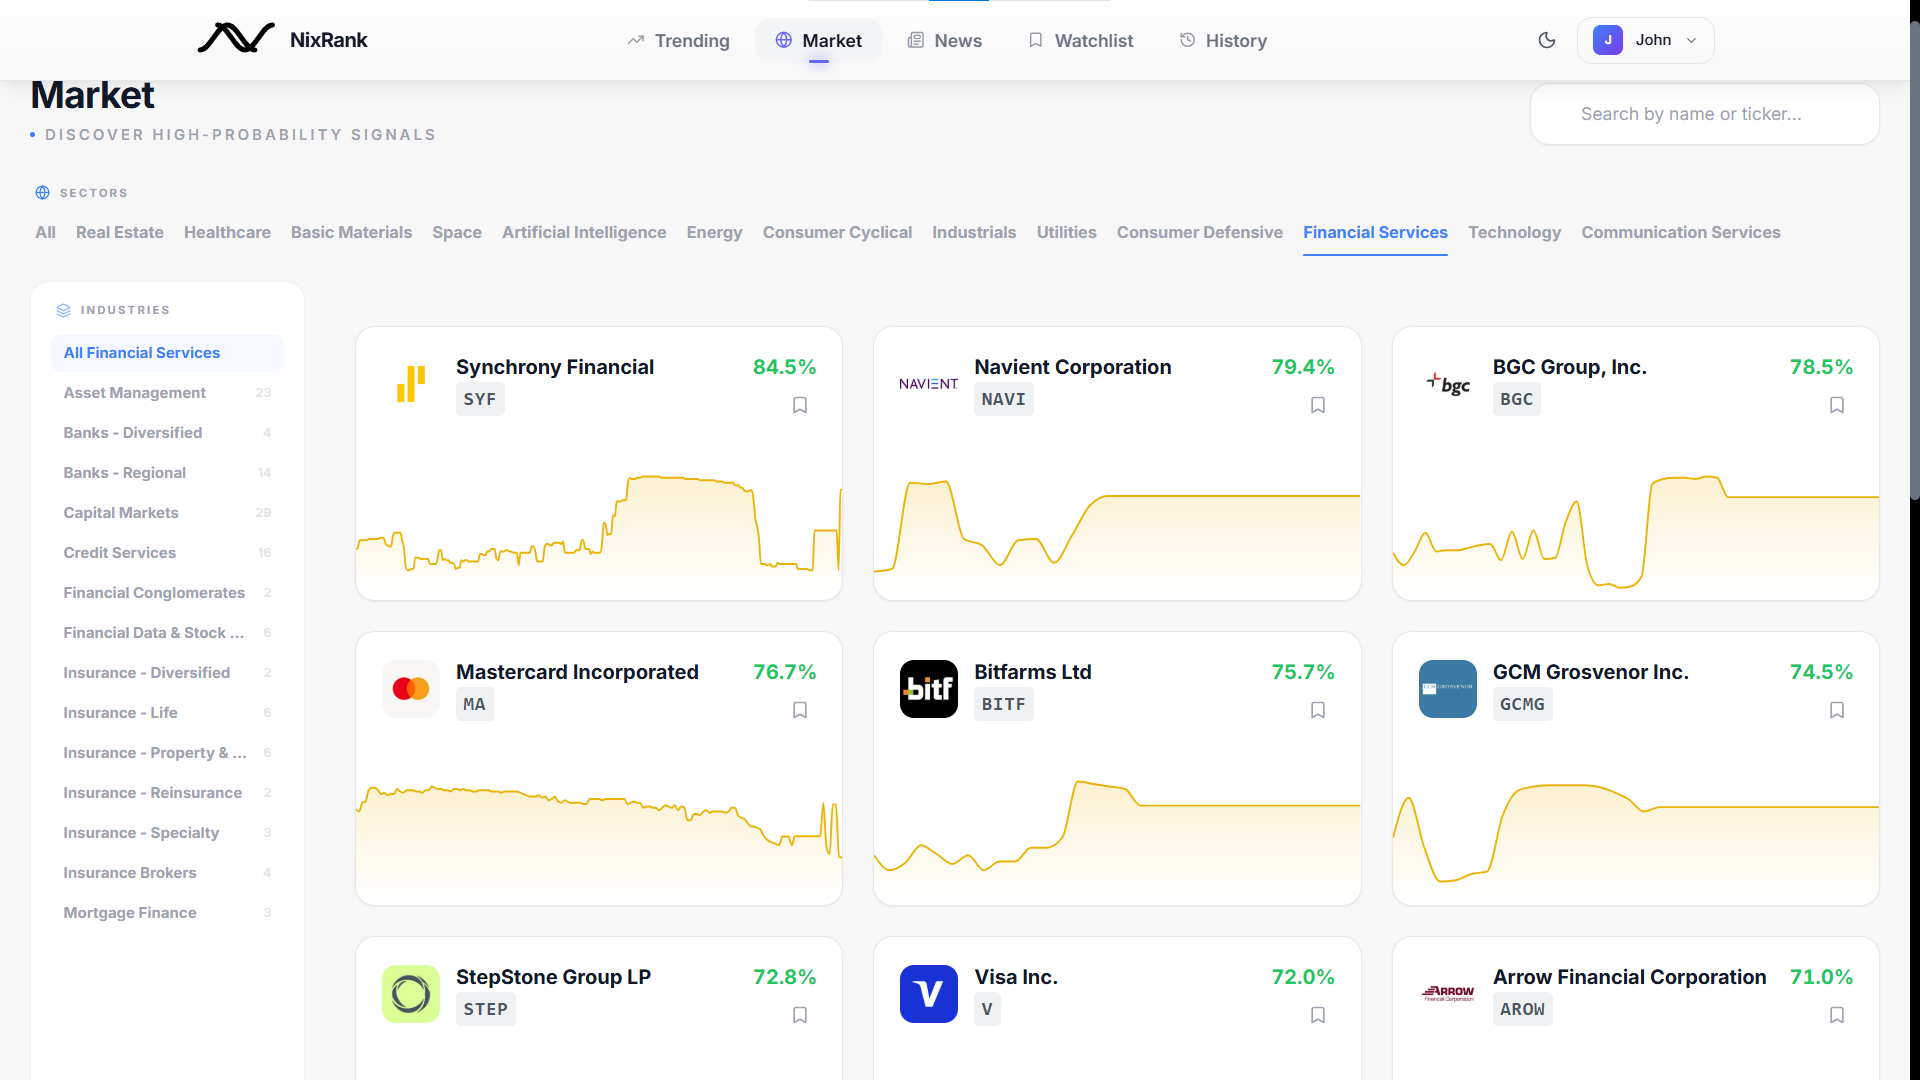Select Banks - Diversified industry

click(167, 433)
